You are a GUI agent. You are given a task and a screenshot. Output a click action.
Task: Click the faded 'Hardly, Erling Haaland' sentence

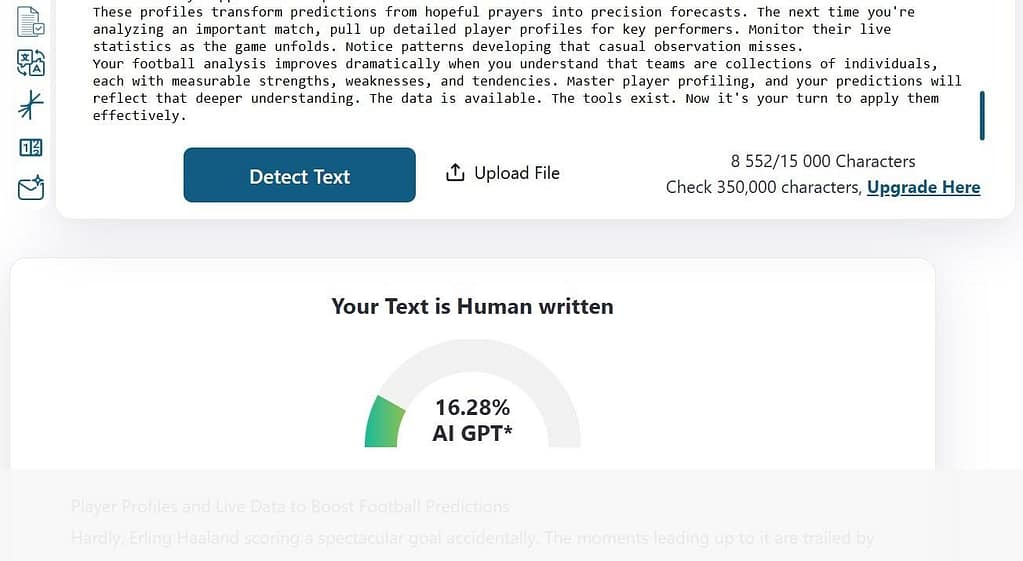point(472,538)
